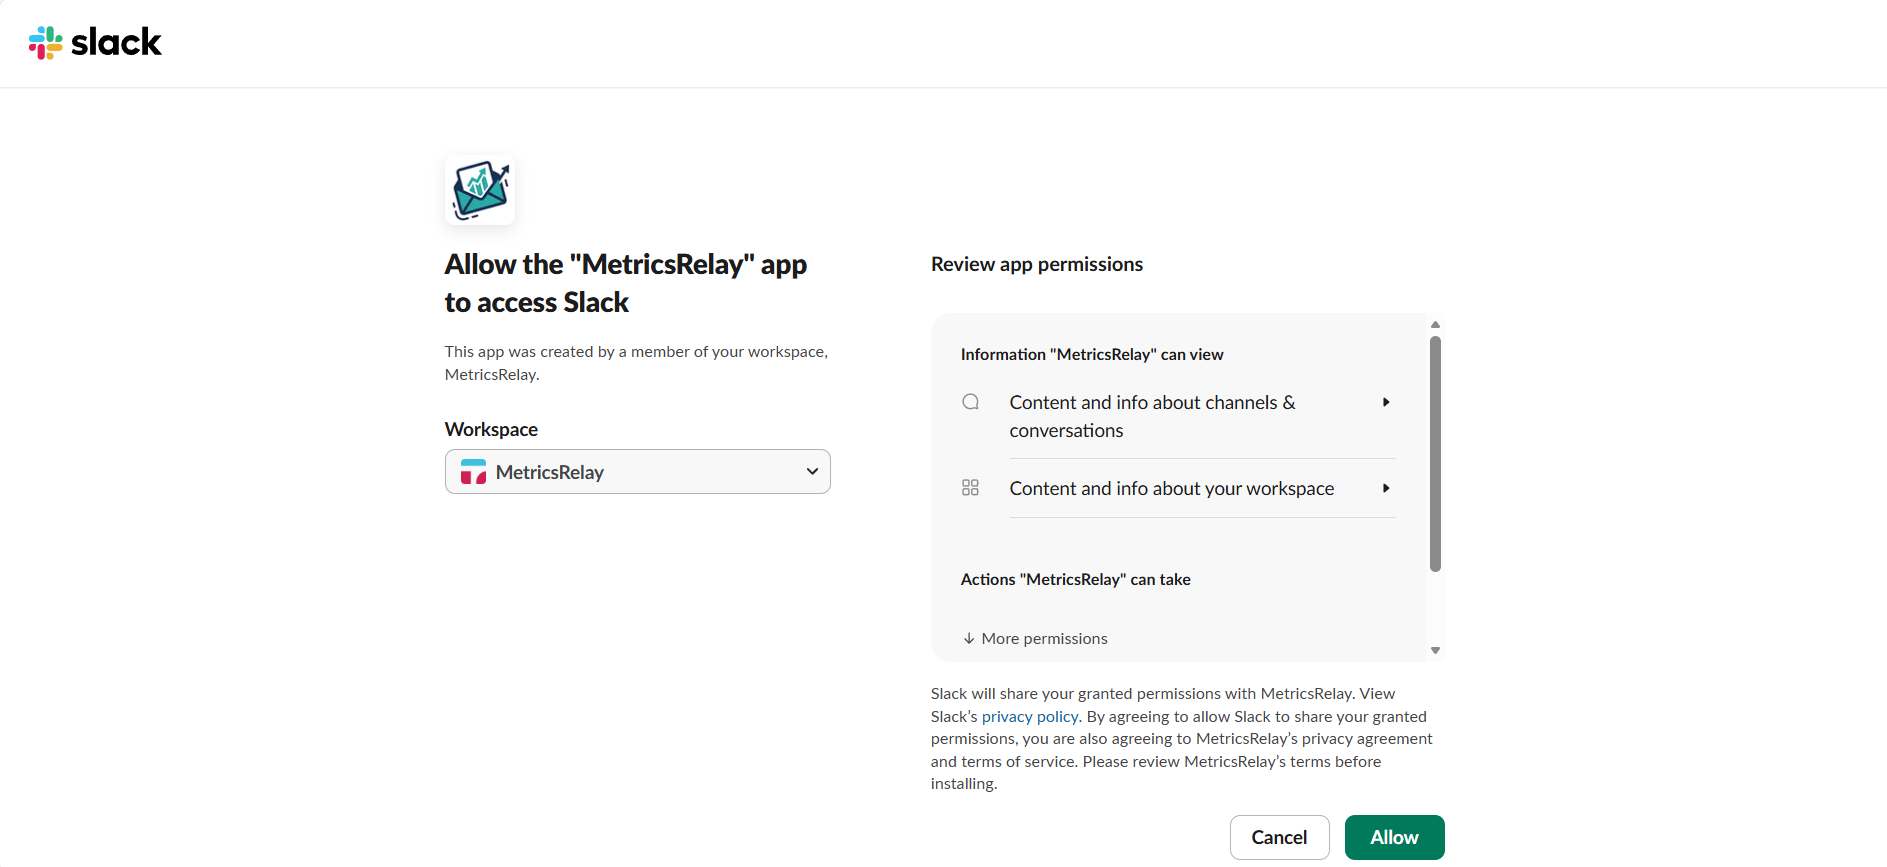Click the Slack logo in header

pyautogui.click(x=95, y=42)
